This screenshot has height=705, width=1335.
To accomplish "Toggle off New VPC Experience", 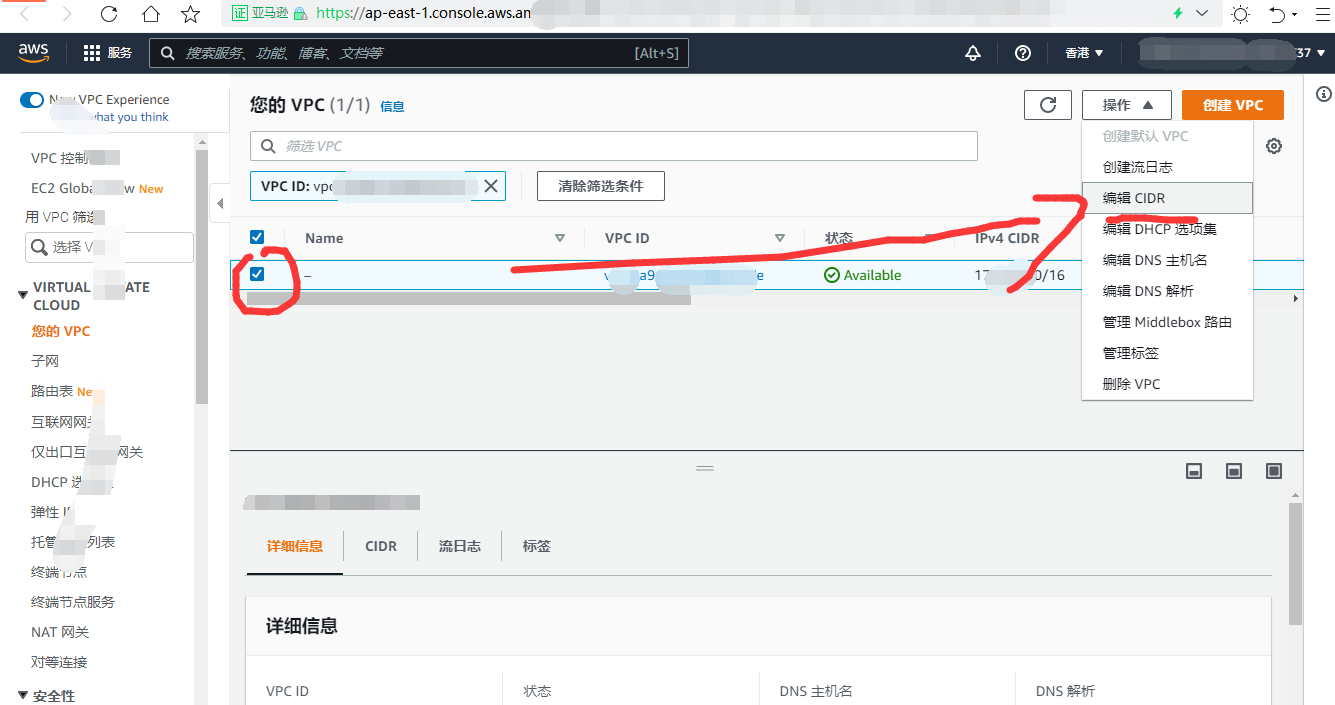I will (30, 100).
